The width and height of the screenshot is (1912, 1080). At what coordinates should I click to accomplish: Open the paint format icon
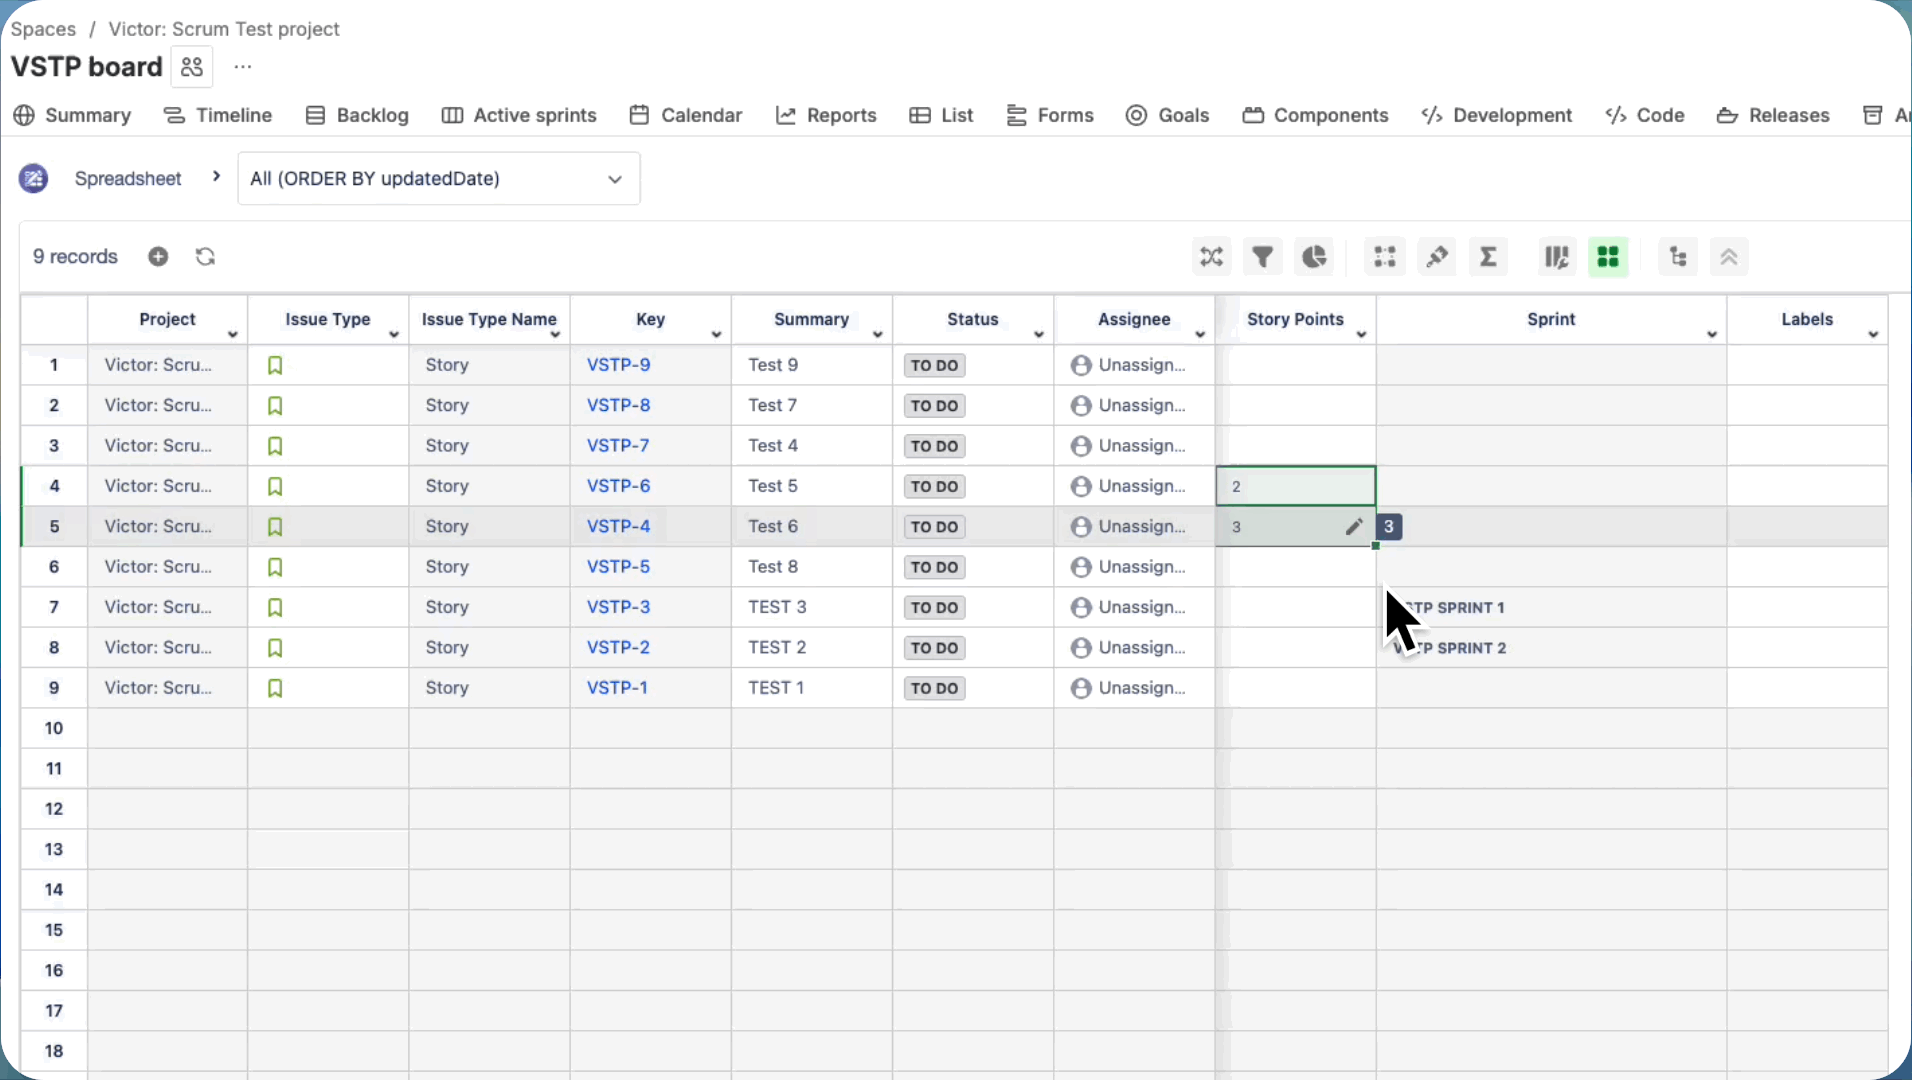(x=1436, y=256)
